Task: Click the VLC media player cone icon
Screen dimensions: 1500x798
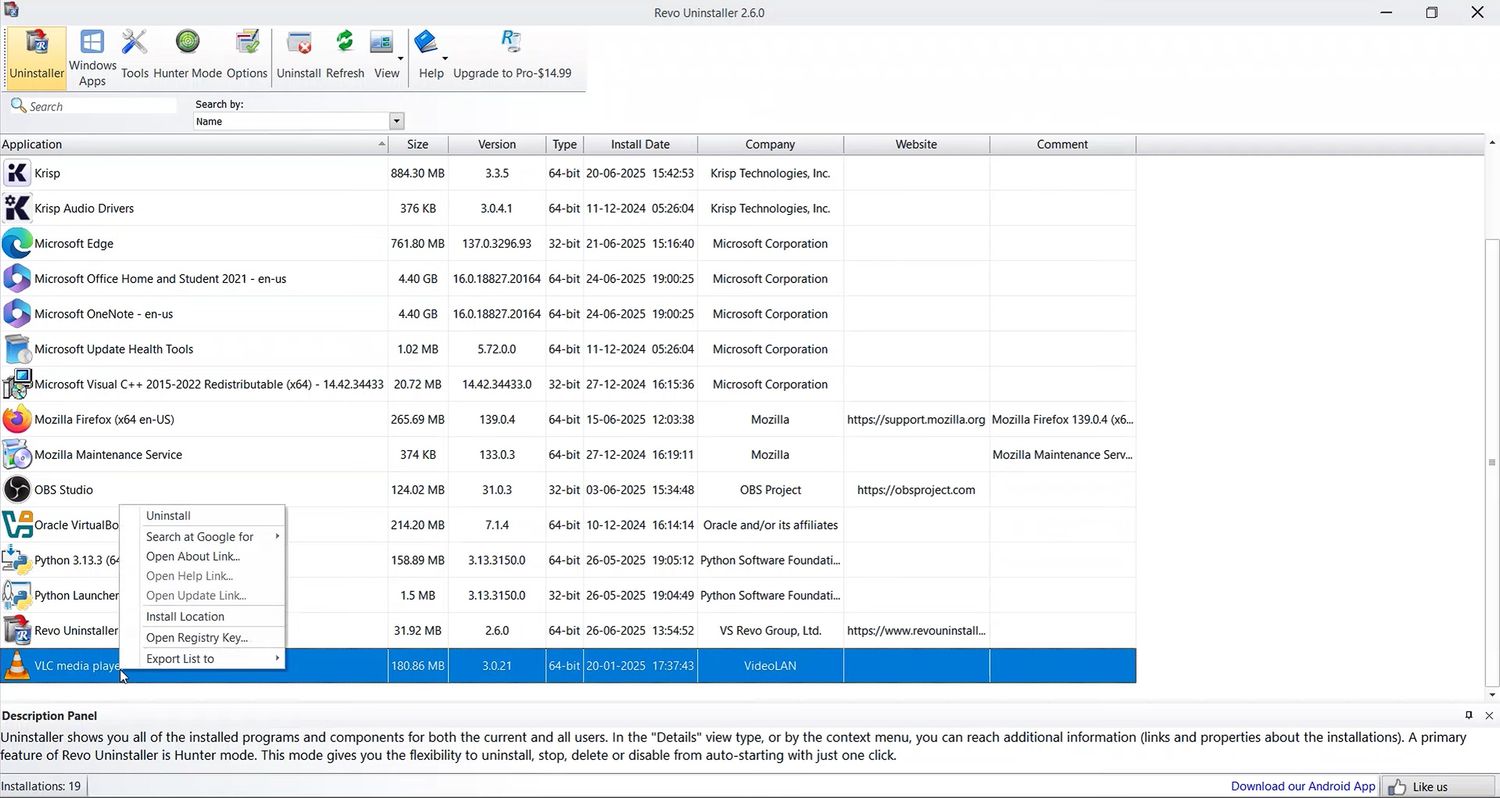Action: (17, 665)
